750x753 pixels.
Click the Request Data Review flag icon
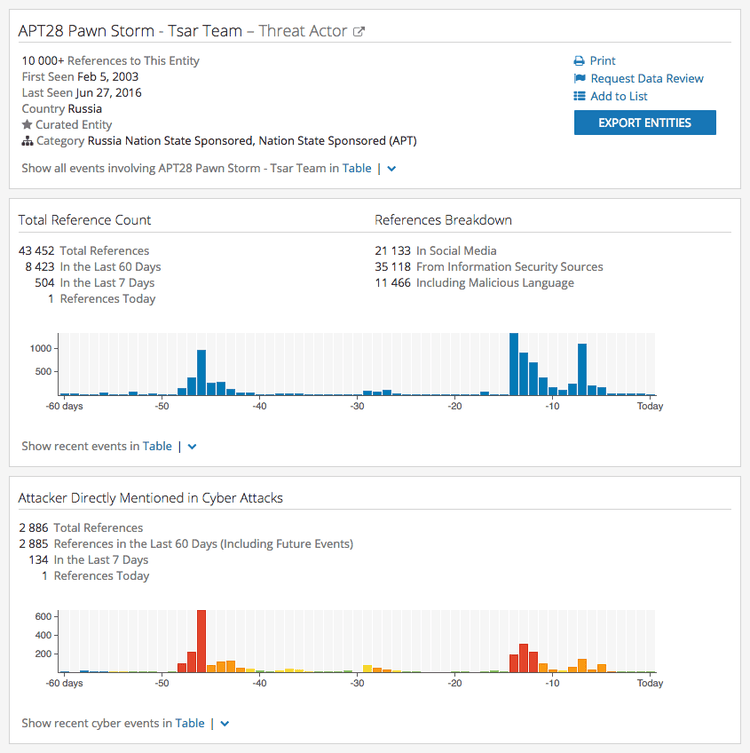(x=579, y=79)
